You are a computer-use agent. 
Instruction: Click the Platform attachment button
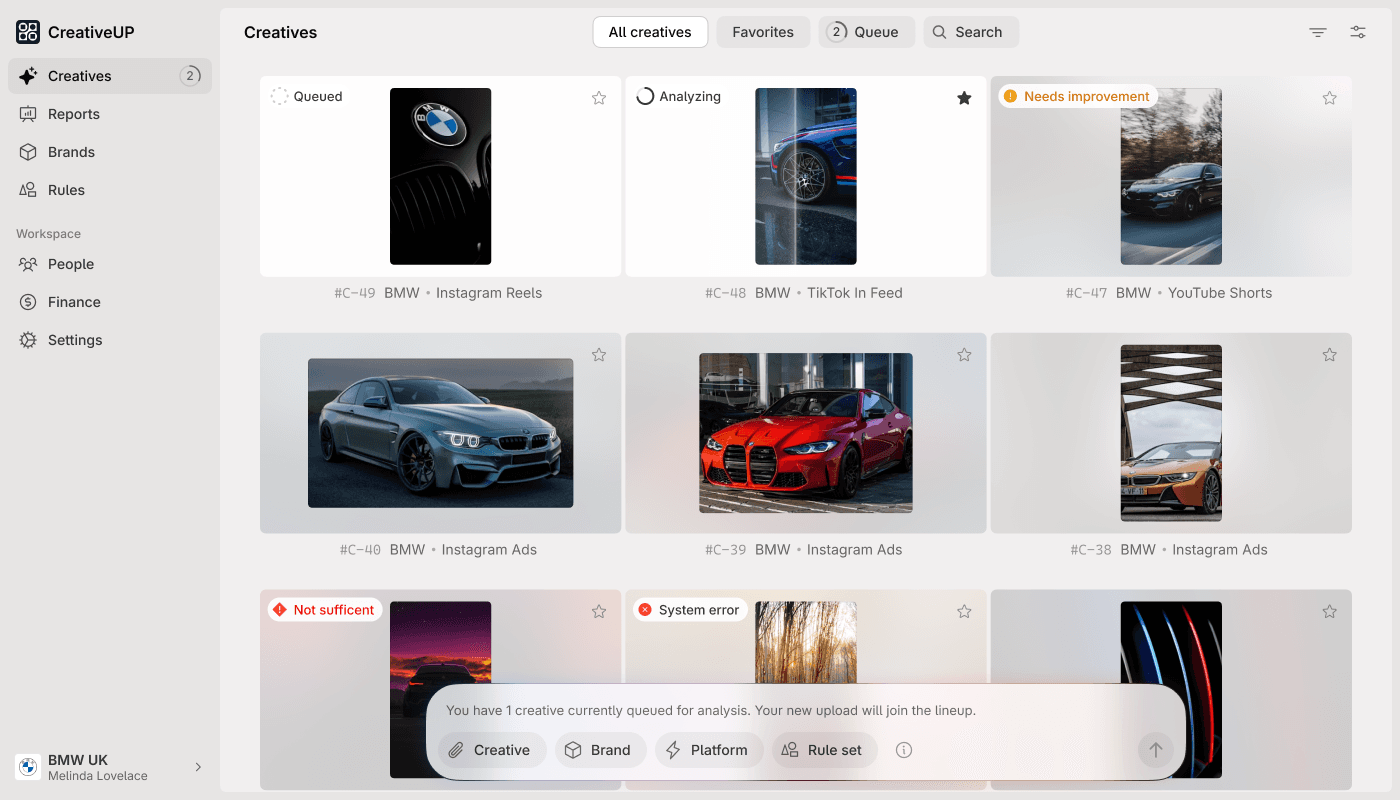point(709,750)
